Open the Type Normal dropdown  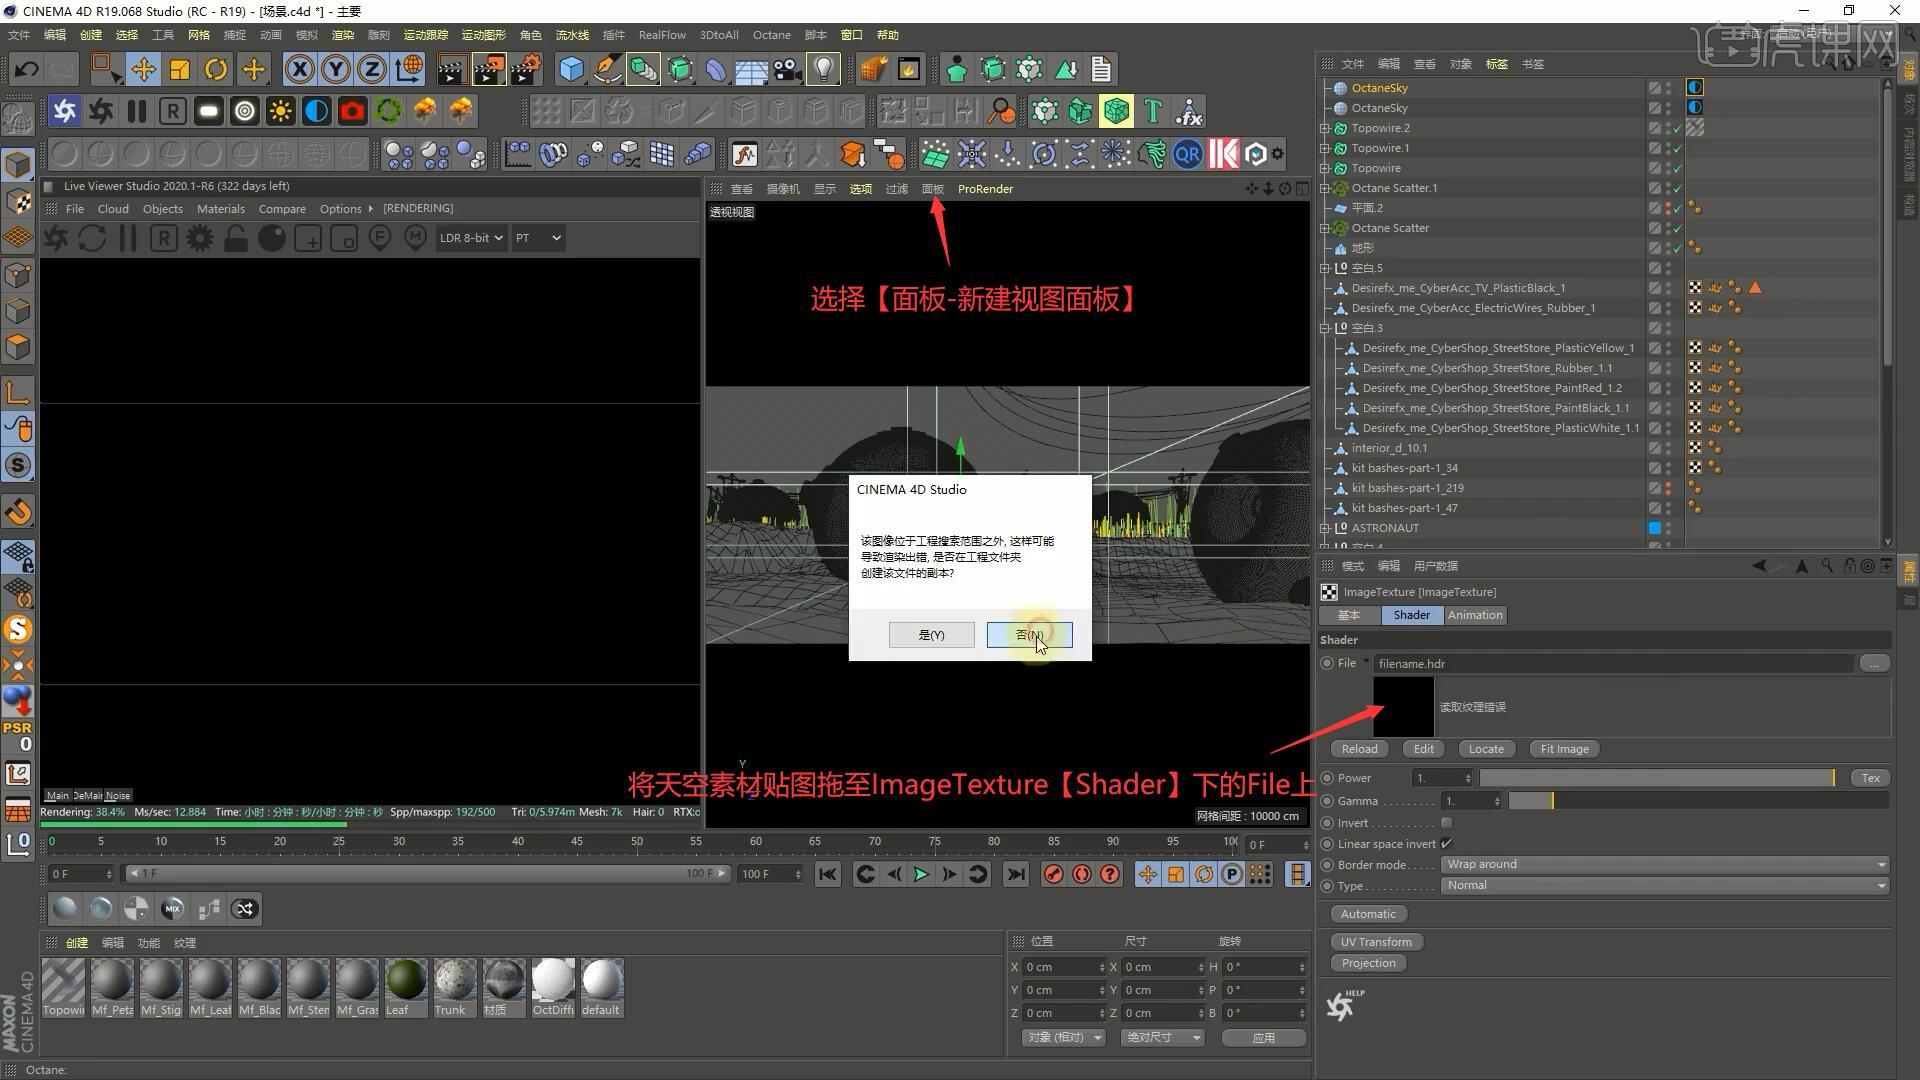pos(1665,886)
